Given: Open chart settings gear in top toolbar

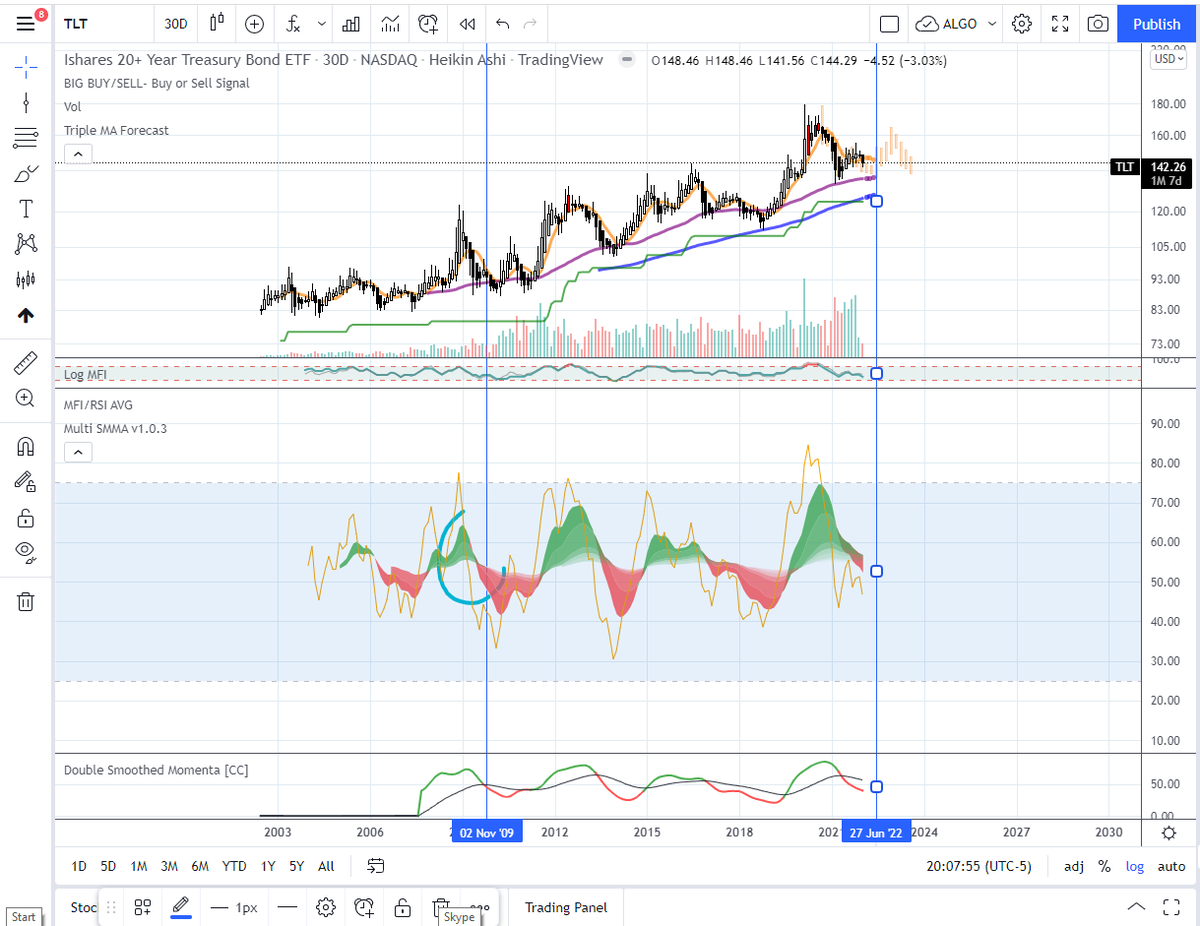Looking at the screenshot, I should click(x=1021, y=23).
